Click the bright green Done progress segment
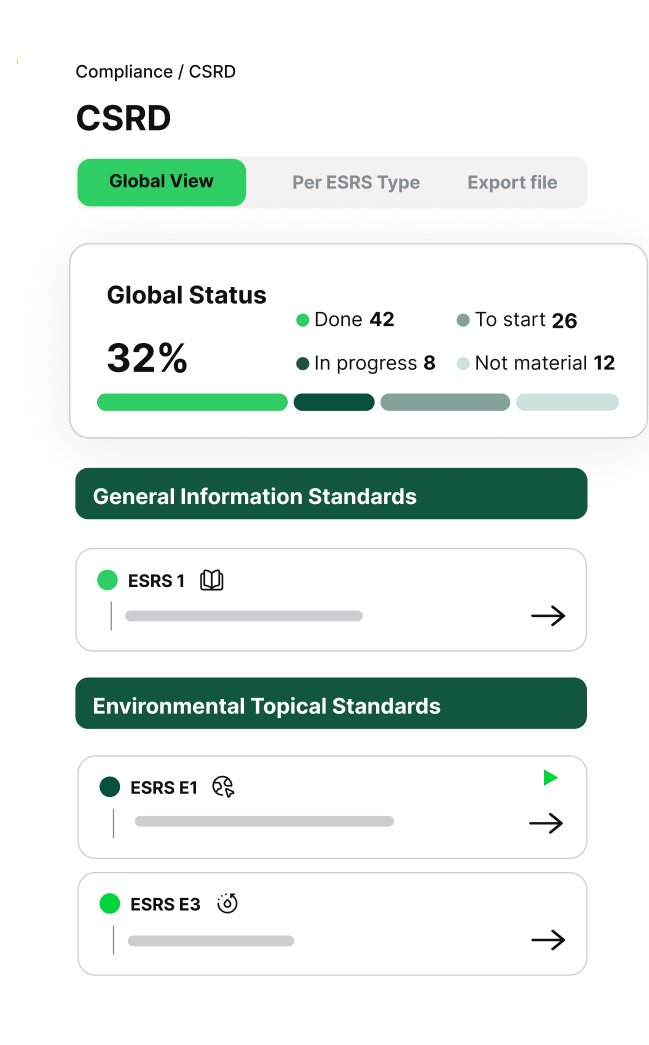This screenshot has width=649, height=1045. tap(192, 403)
